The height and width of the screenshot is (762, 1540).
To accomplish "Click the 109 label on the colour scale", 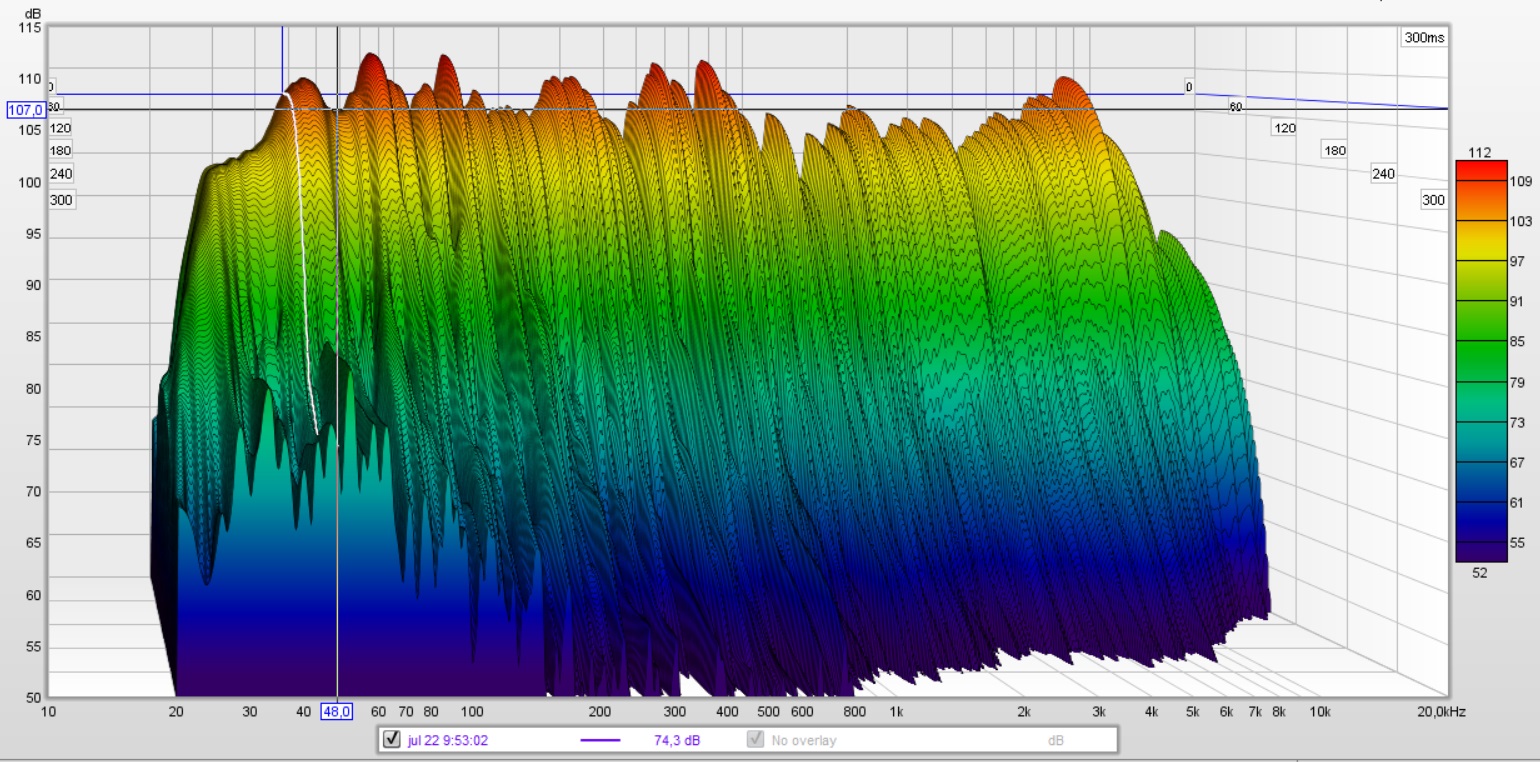I will click(x=1521, y=182).
